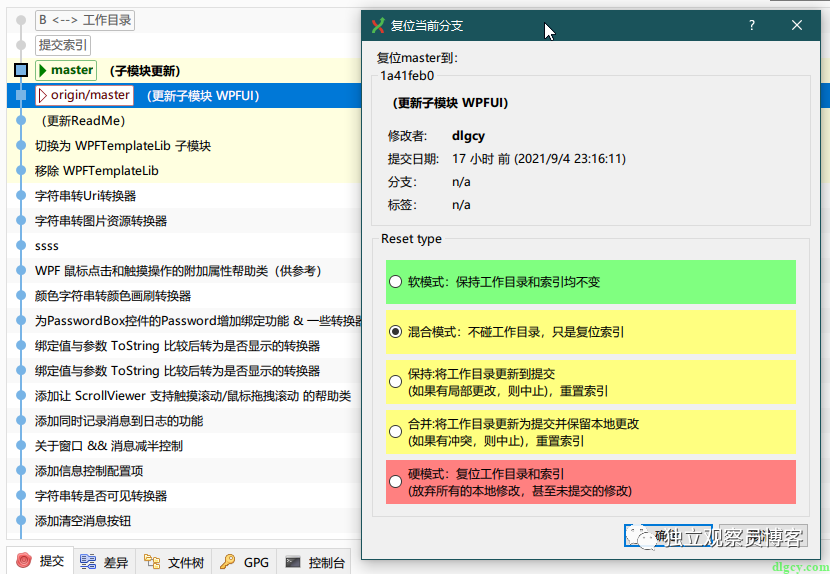Click the console icon on 控制台 tab

(x=293, y=562)
